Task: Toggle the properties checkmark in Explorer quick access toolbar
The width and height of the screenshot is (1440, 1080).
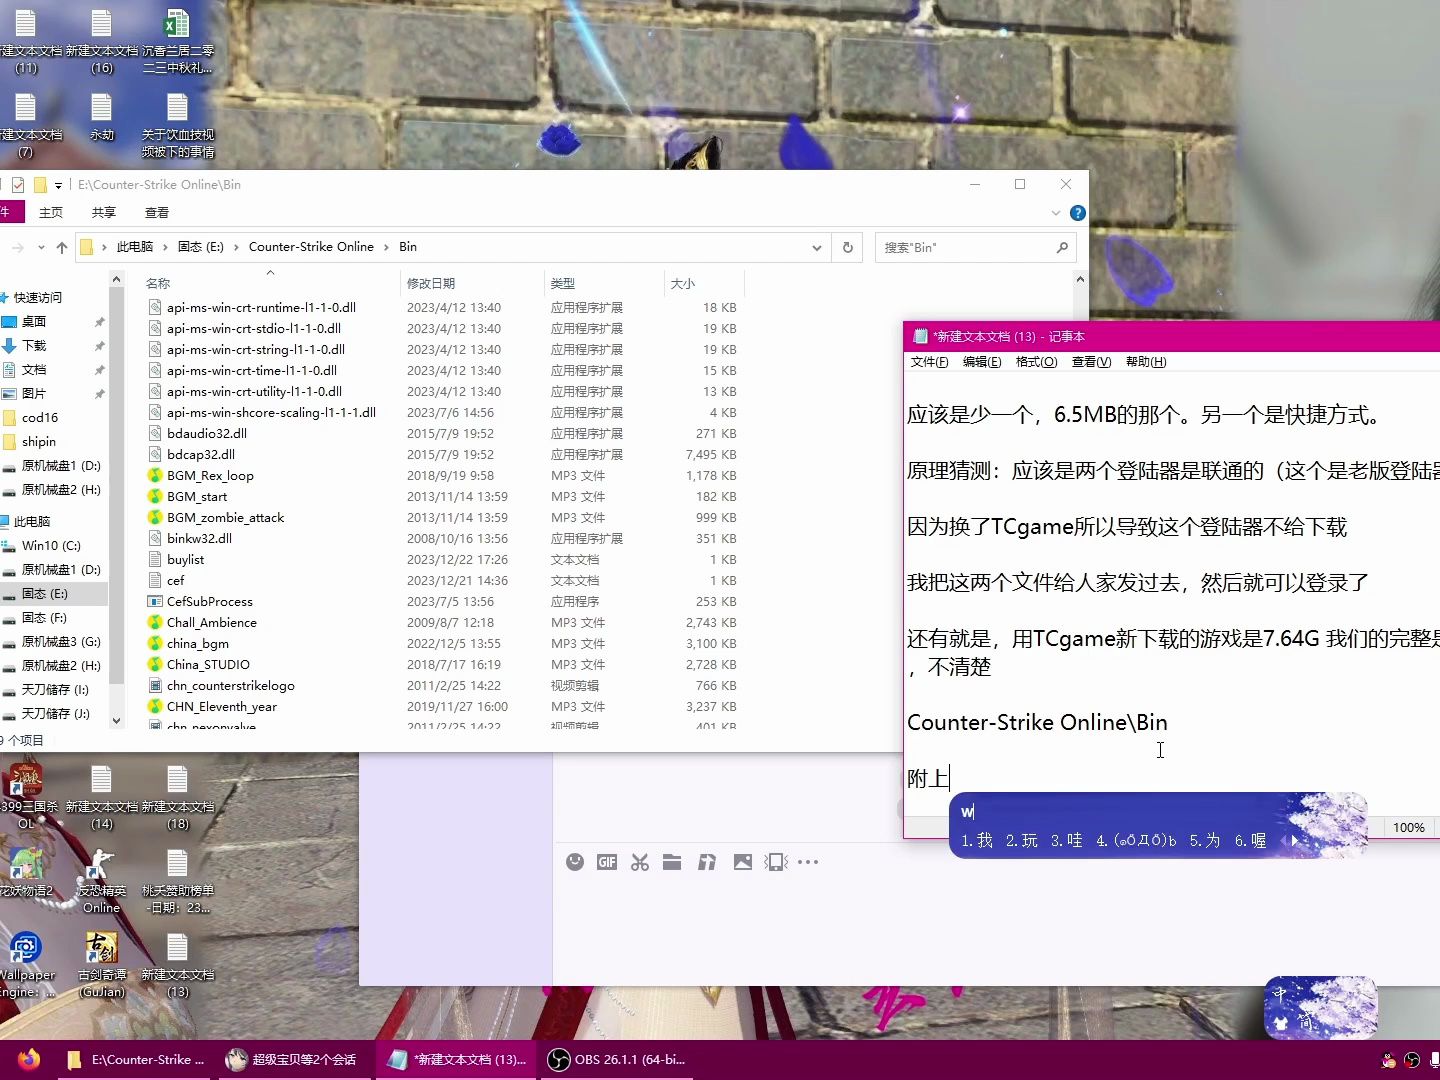Action: point(18,185)
